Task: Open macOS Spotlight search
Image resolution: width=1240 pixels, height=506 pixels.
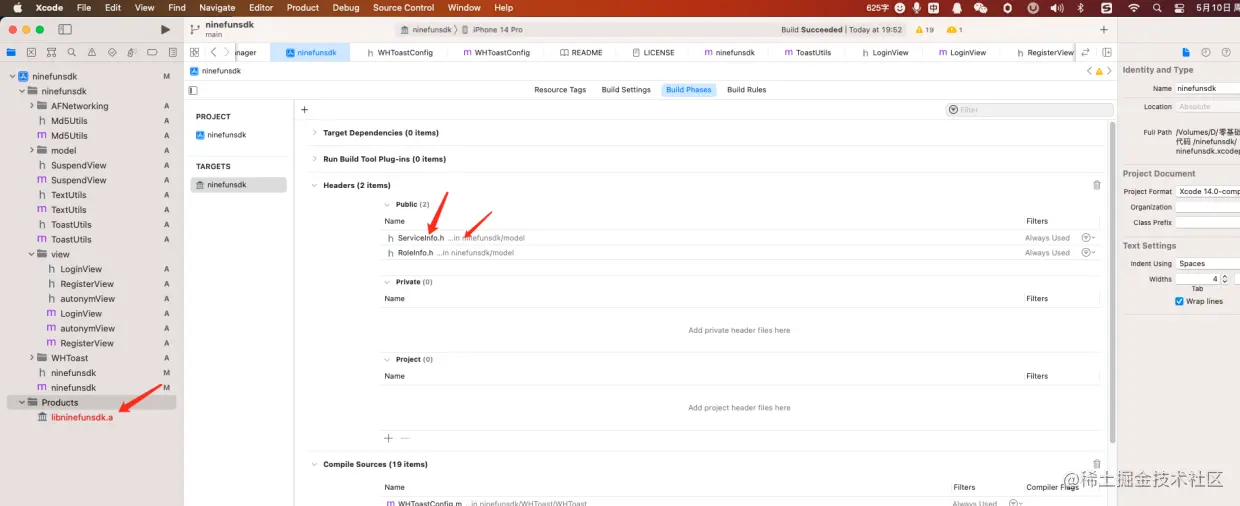Action: tap(1158, 7)
